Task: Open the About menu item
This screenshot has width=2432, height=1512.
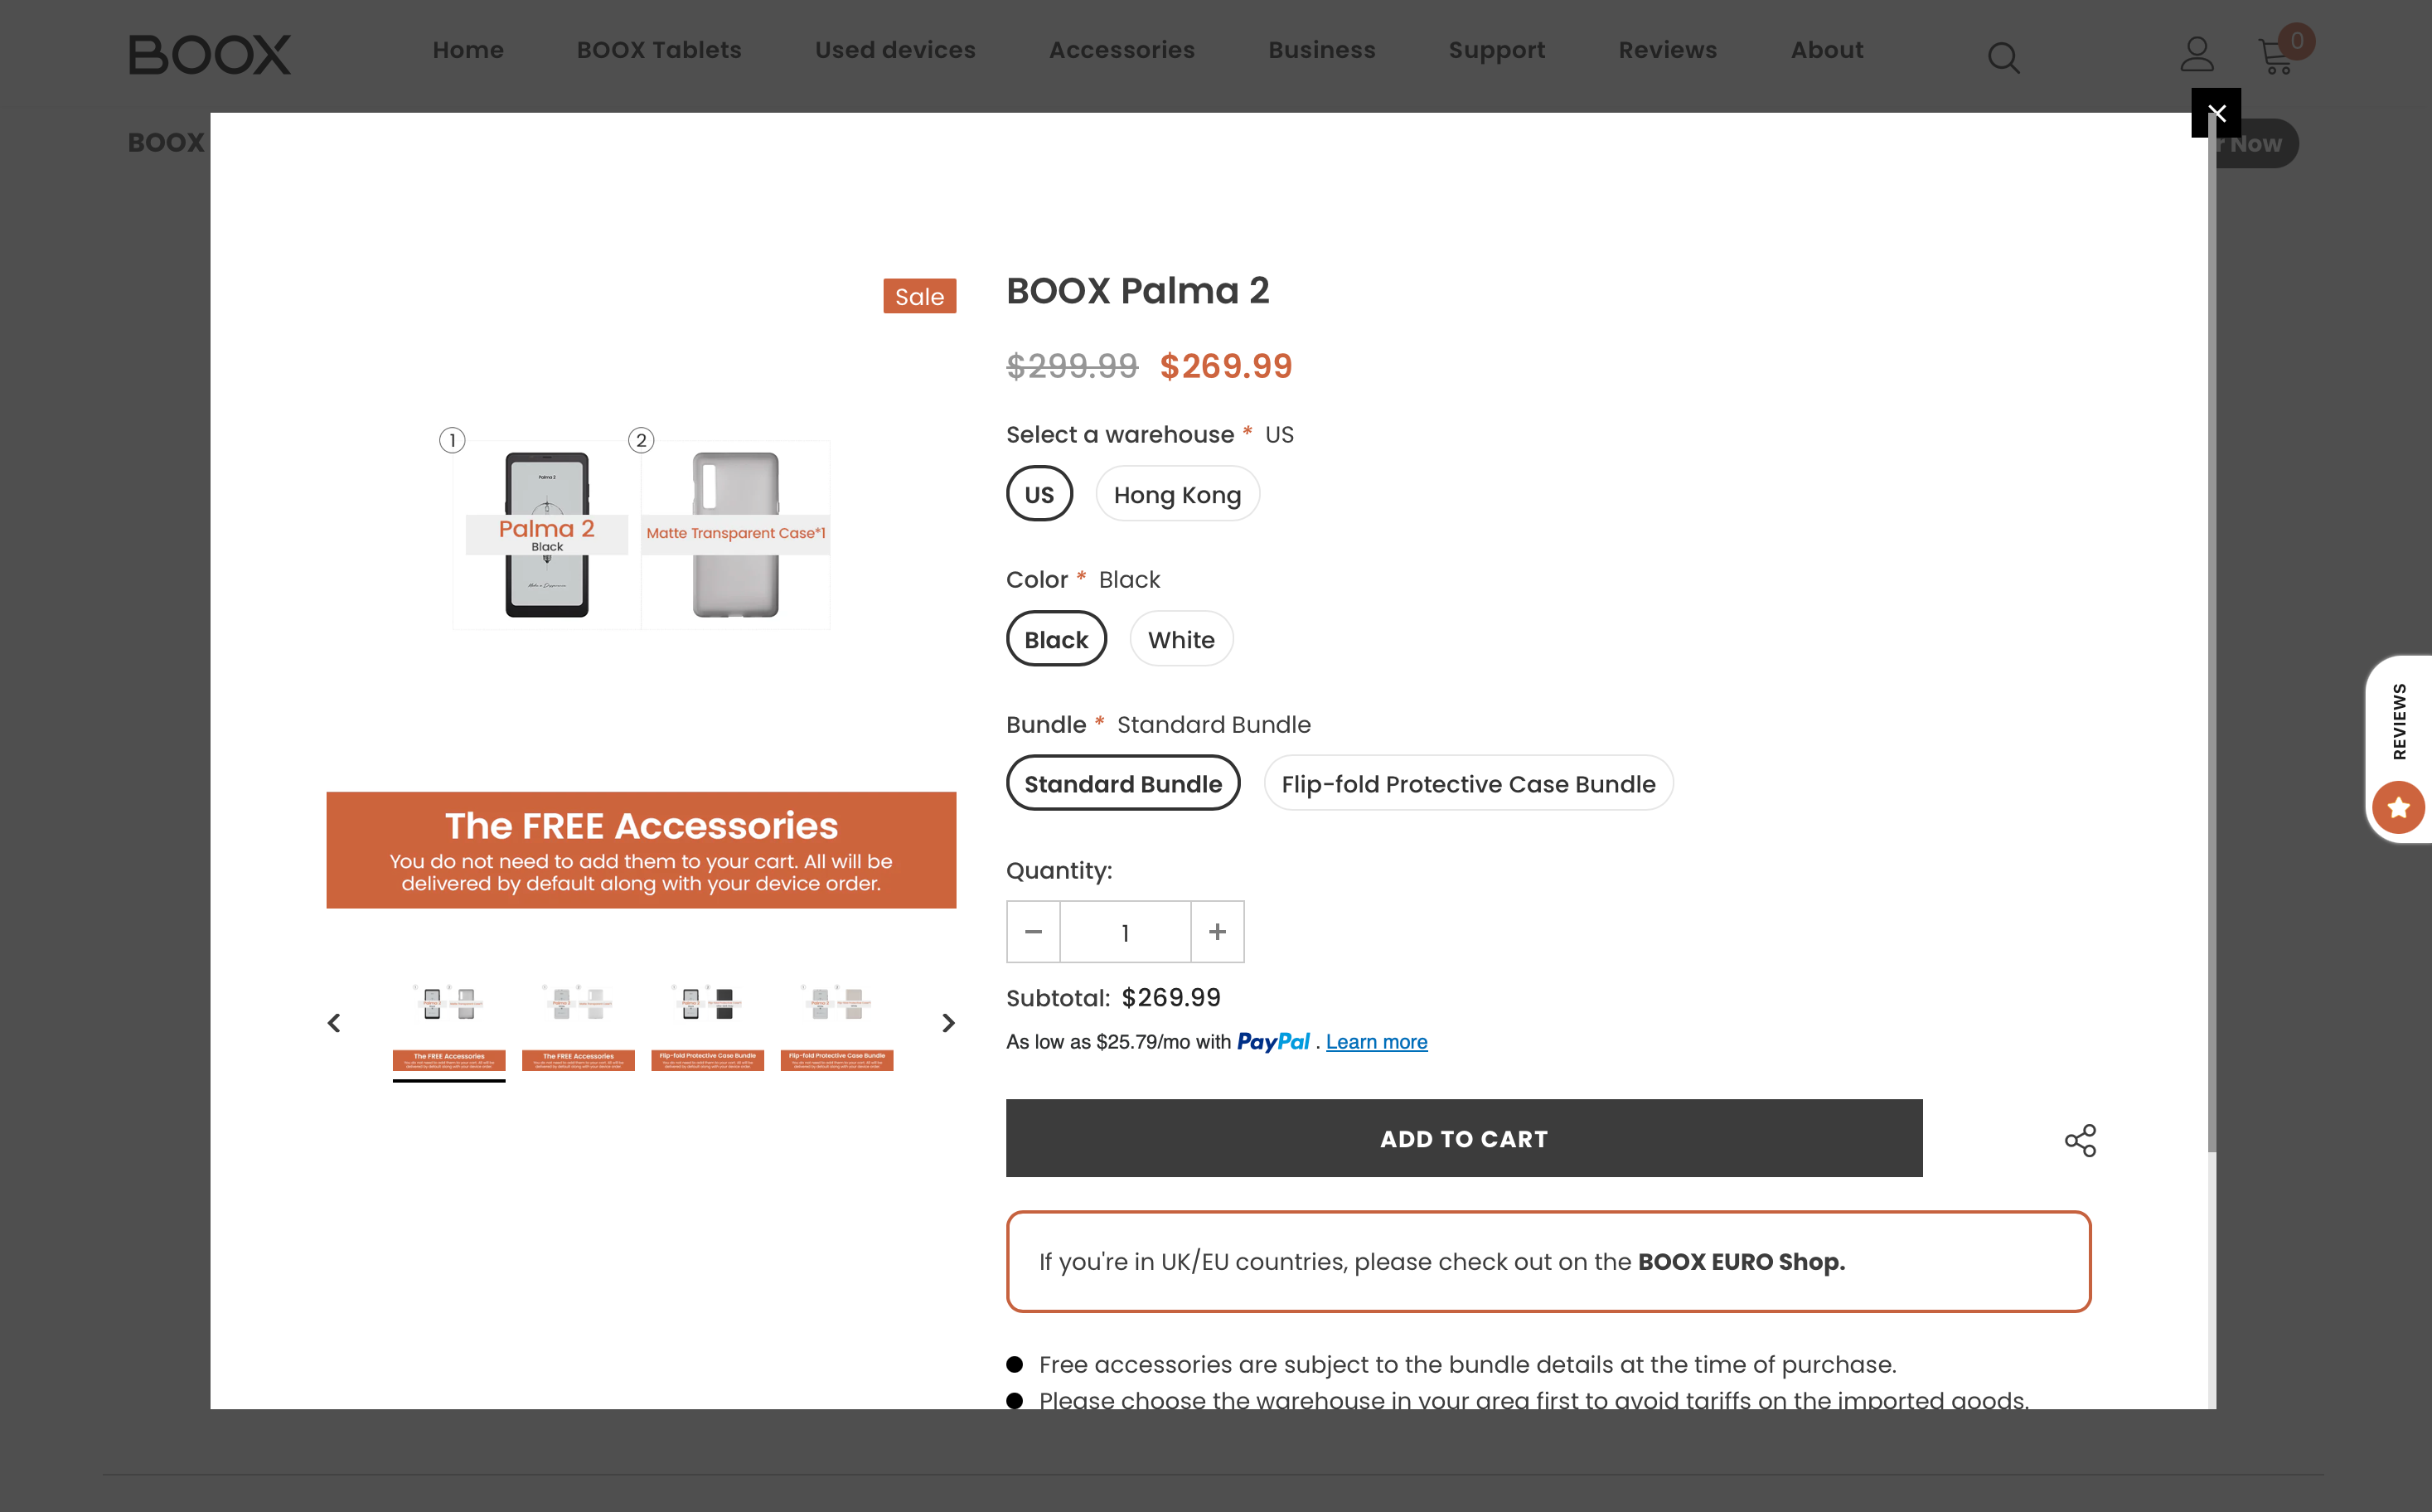Action: click(1827, 50)
